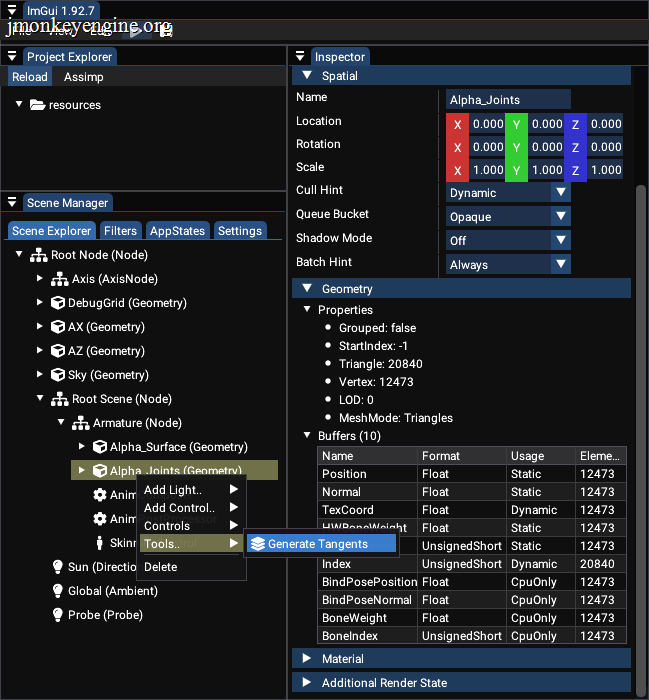Image resolution: width=649 pixels, height=700 pixels.
Task: Click the first Anim control gear icon
Action: (x=100, y=495)
